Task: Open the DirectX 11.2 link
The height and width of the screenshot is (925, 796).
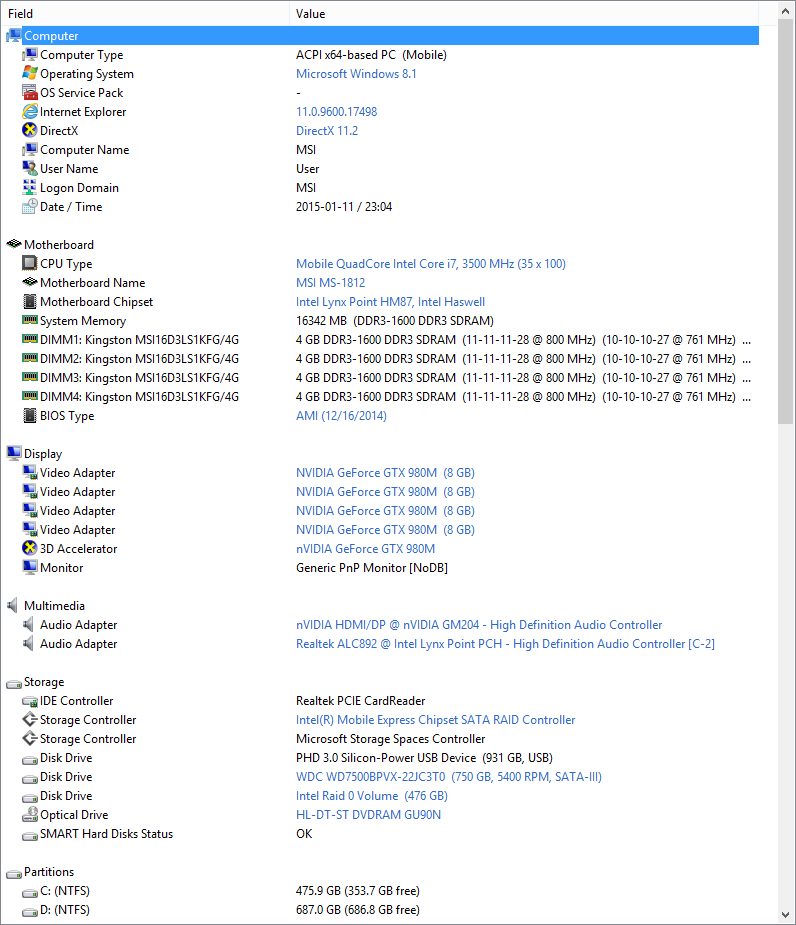Action: (x=327, y=130)
